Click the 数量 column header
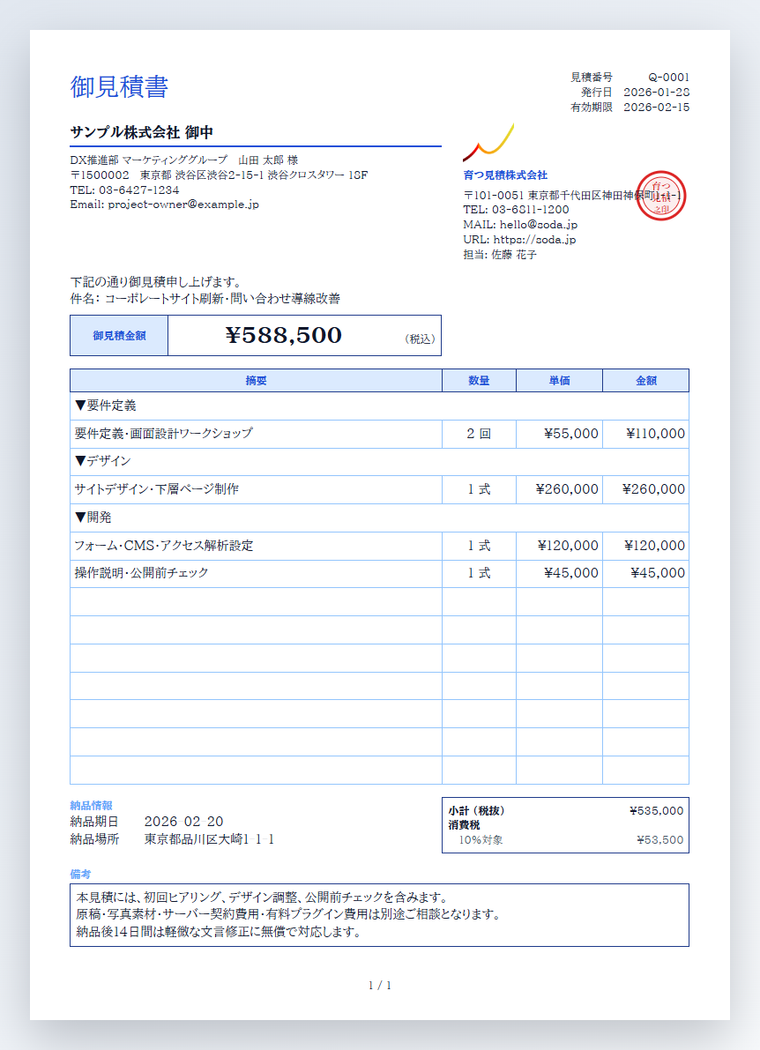The image size is (760, 1050). (479, 380)
